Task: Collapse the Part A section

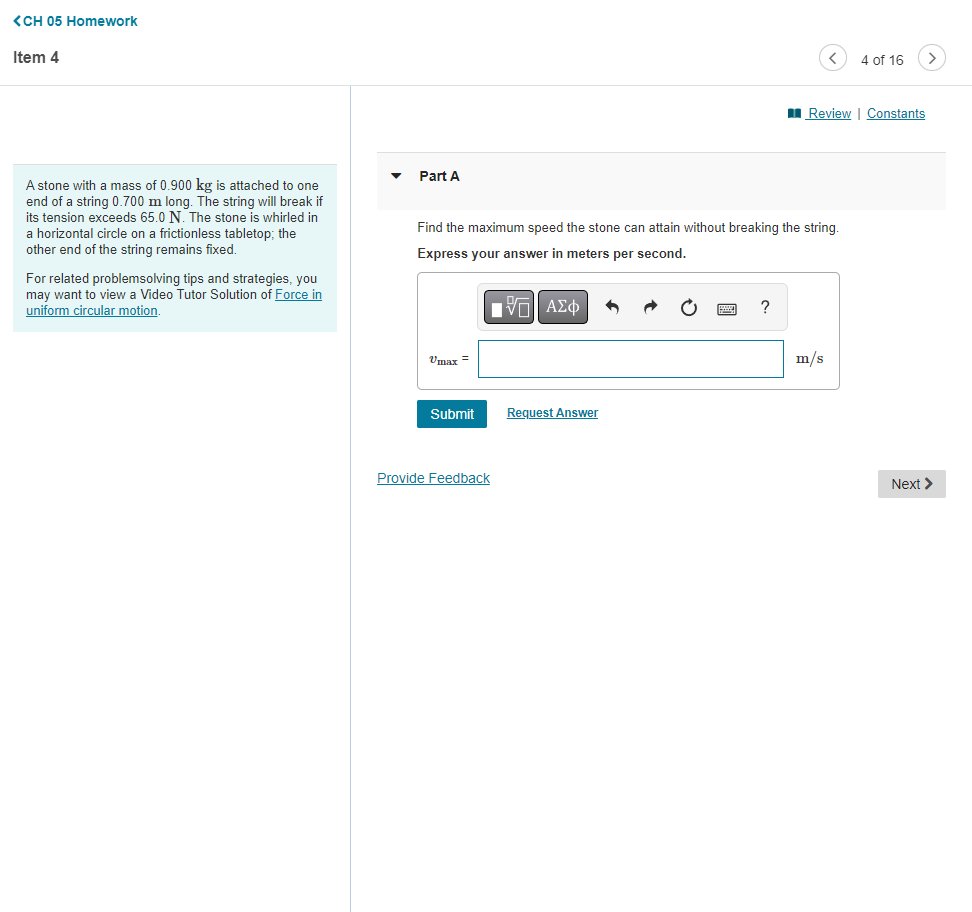Action: click(x=396, y=176)
